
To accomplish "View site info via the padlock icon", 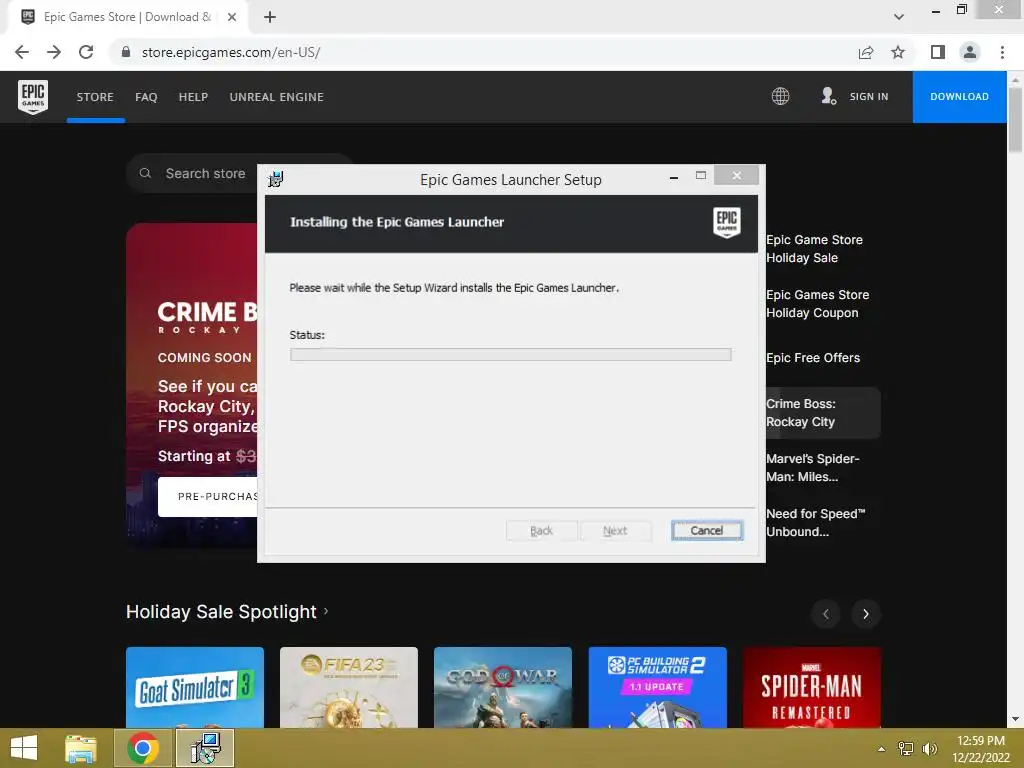I will [126, 52].
